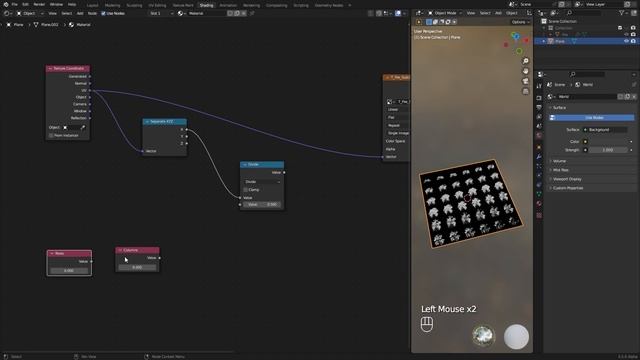640x360 pixels.
Task: Open the Modifier wrench properties tab
Action: (539, 156)
